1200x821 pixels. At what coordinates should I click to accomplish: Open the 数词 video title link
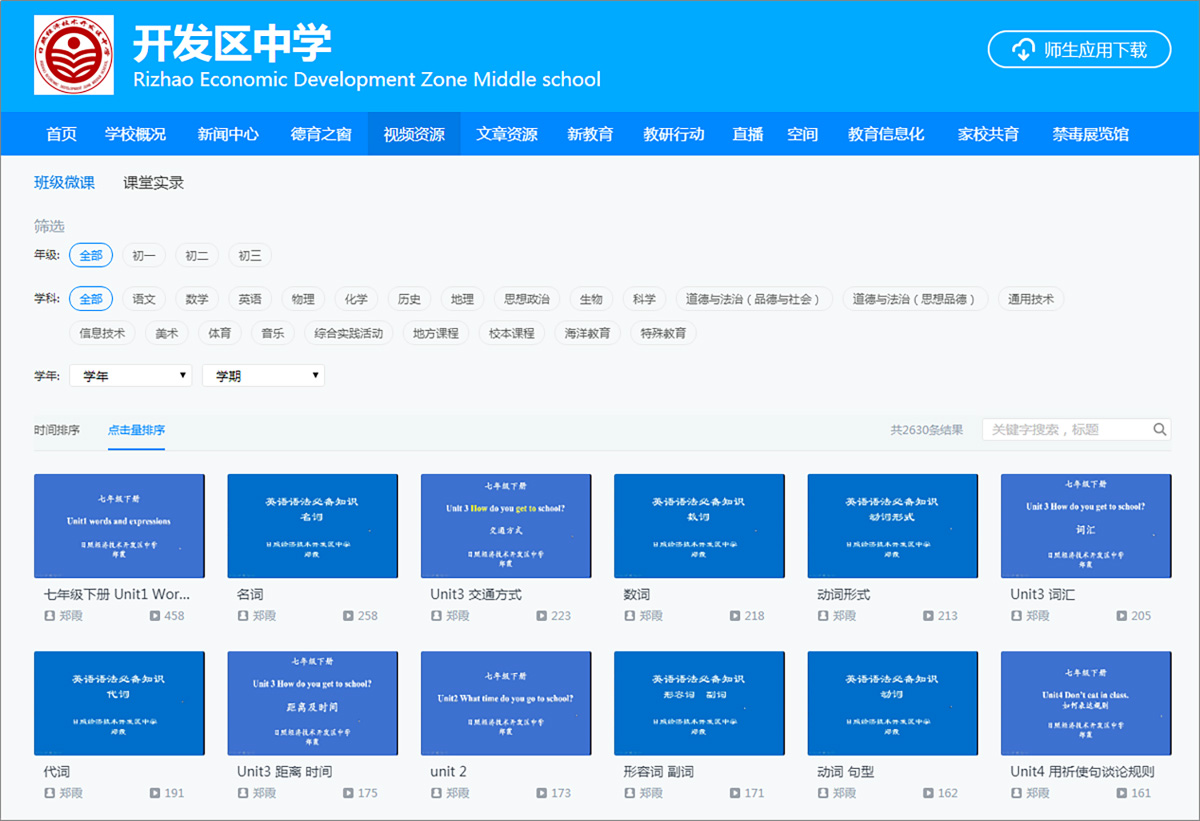(638, 594)
